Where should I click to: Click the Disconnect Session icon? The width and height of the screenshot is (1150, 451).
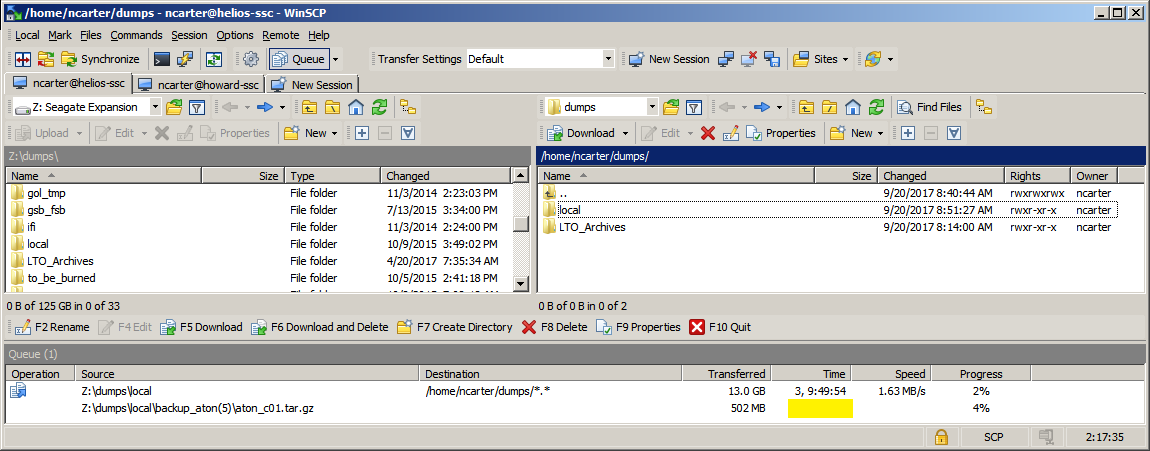pos(749,59)
